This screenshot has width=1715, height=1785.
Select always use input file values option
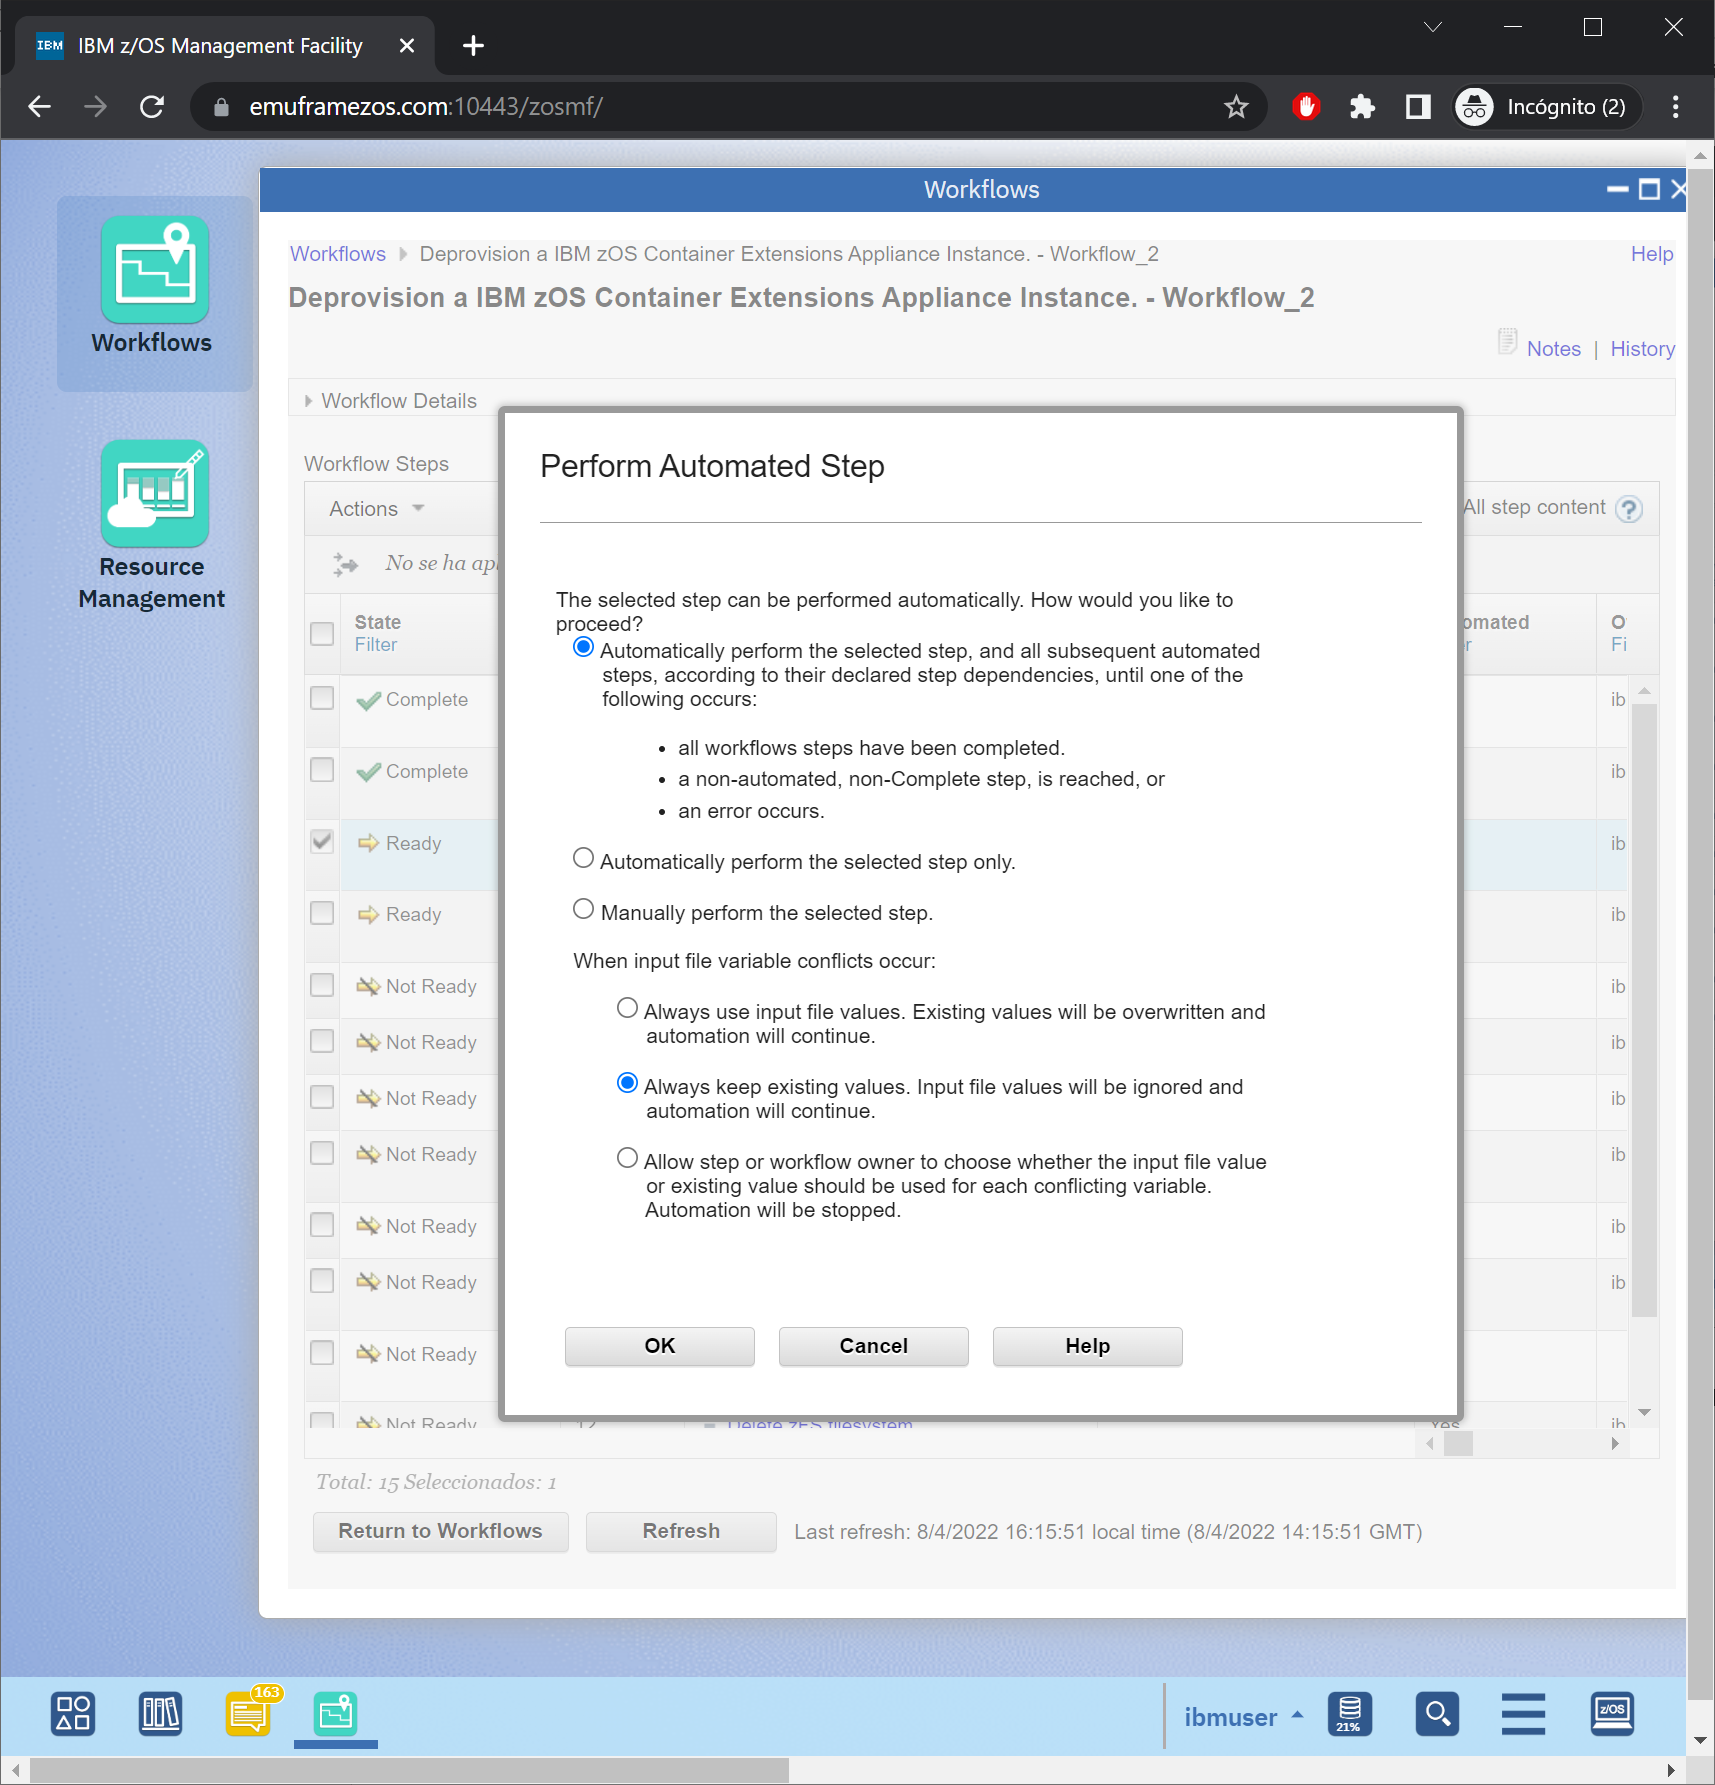[x=628, y=1009]
